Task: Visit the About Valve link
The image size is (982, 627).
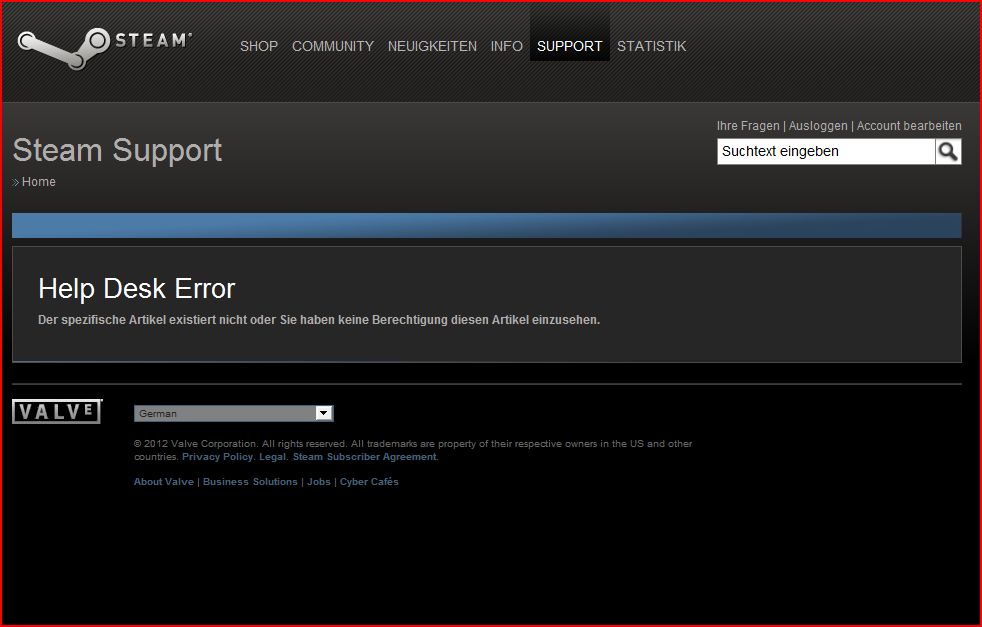Action: pos(164,482)
